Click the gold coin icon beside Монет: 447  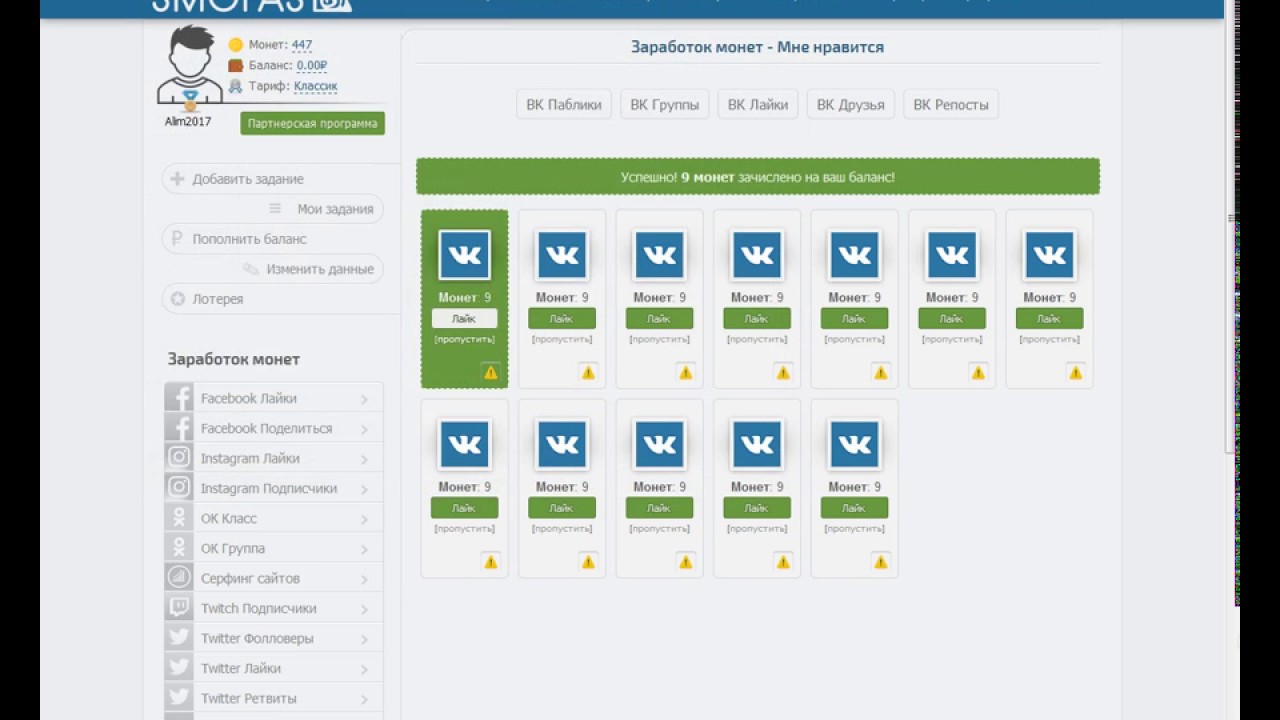pos(235,45)
